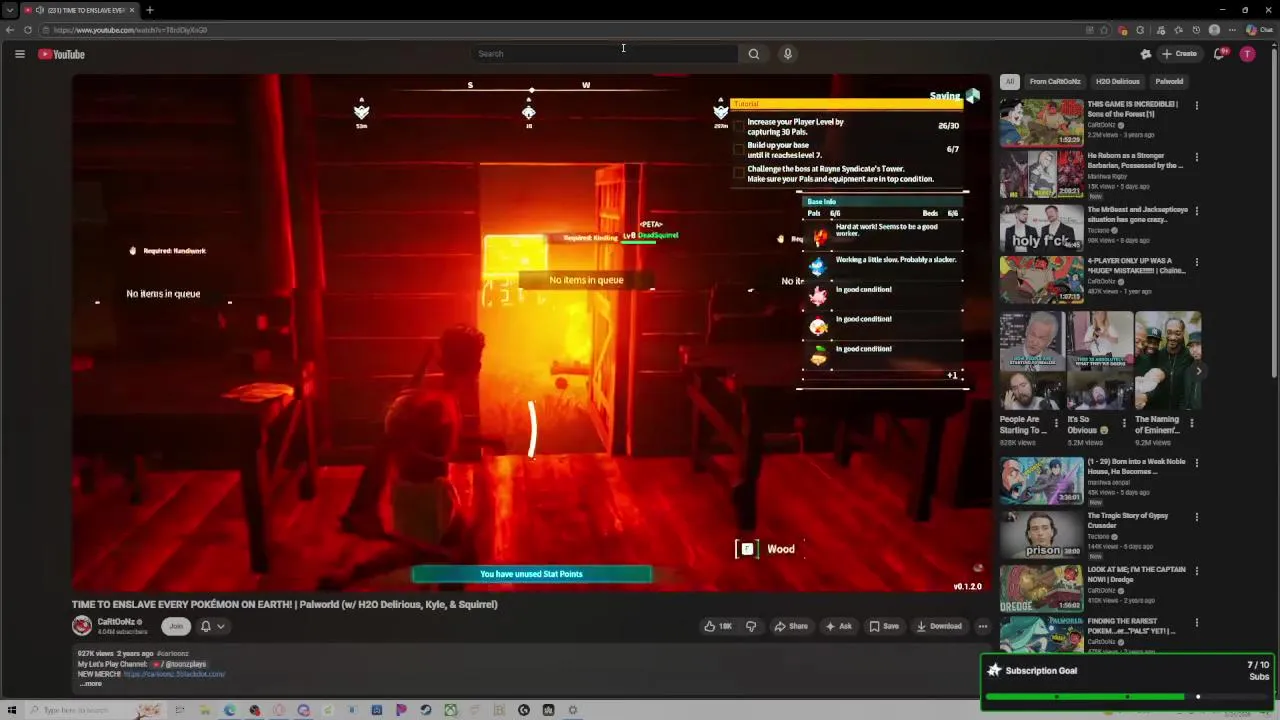
Task: Click the search magnifier button
Action: (754, 54)
